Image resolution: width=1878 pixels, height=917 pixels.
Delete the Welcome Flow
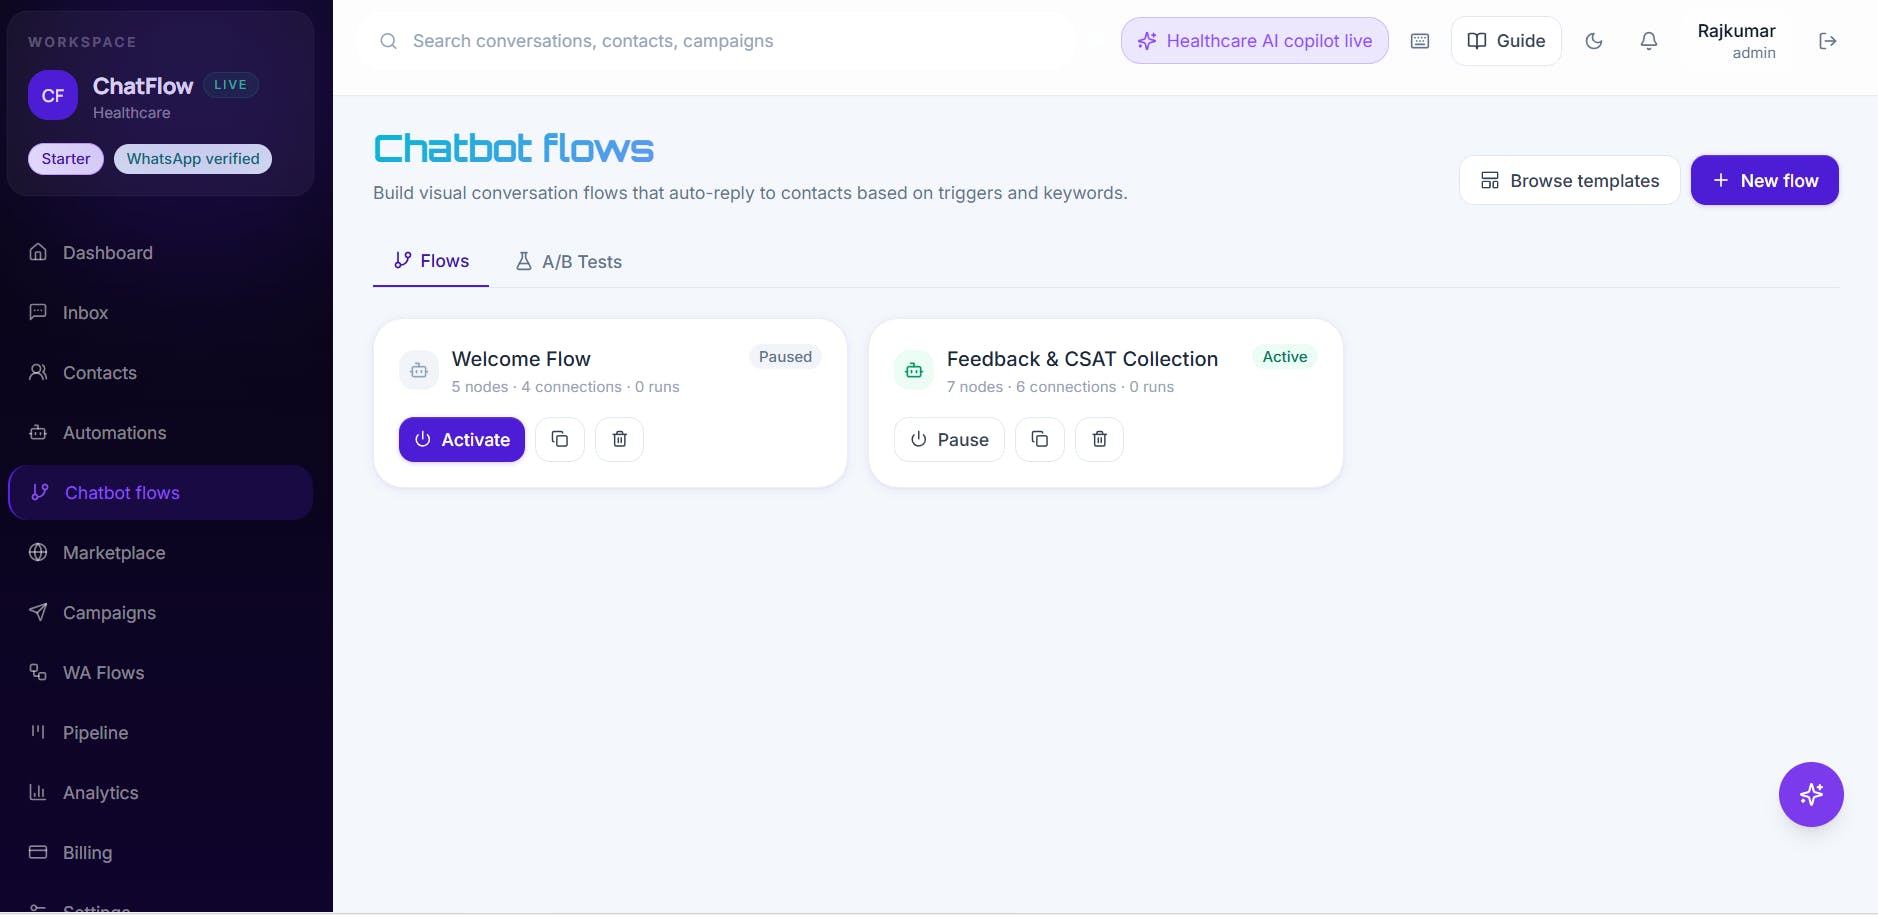click(x=620, y=439)
